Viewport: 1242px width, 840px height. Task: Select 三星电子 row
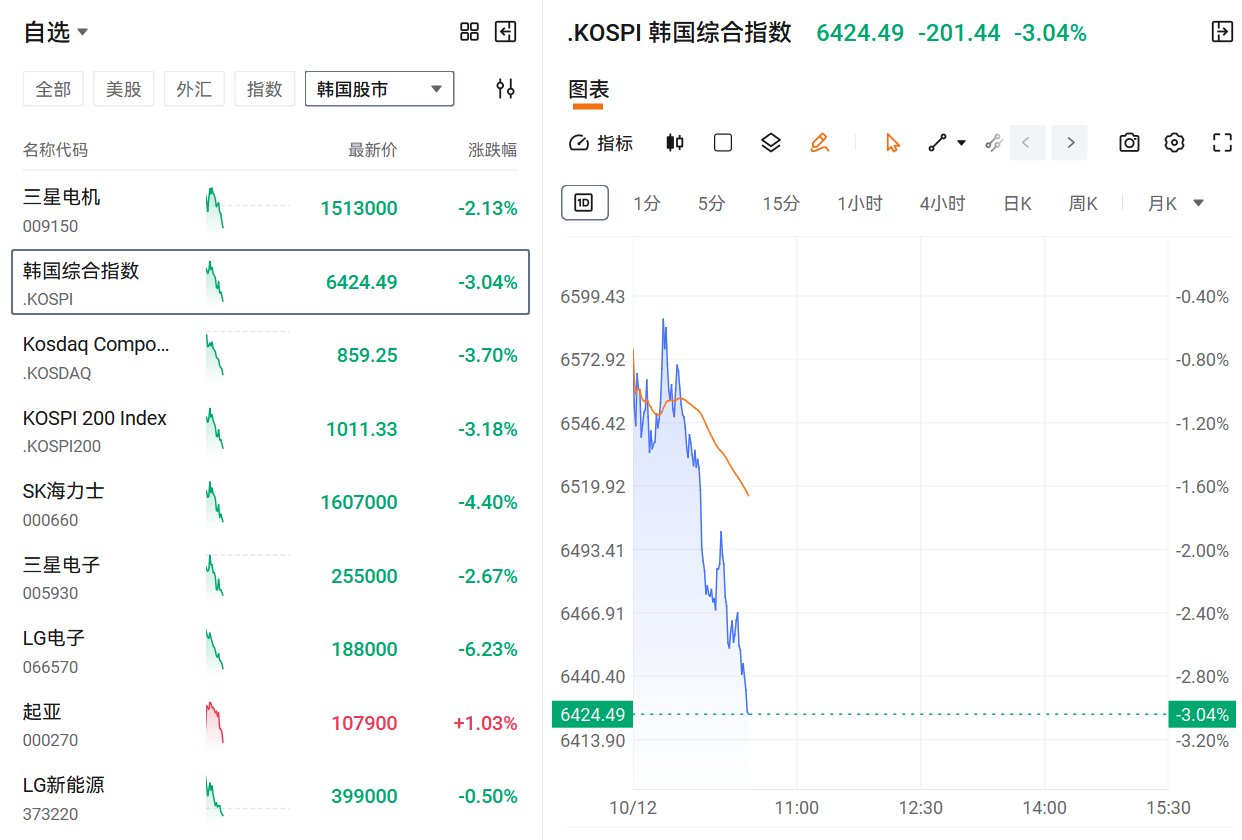[270, 577]
